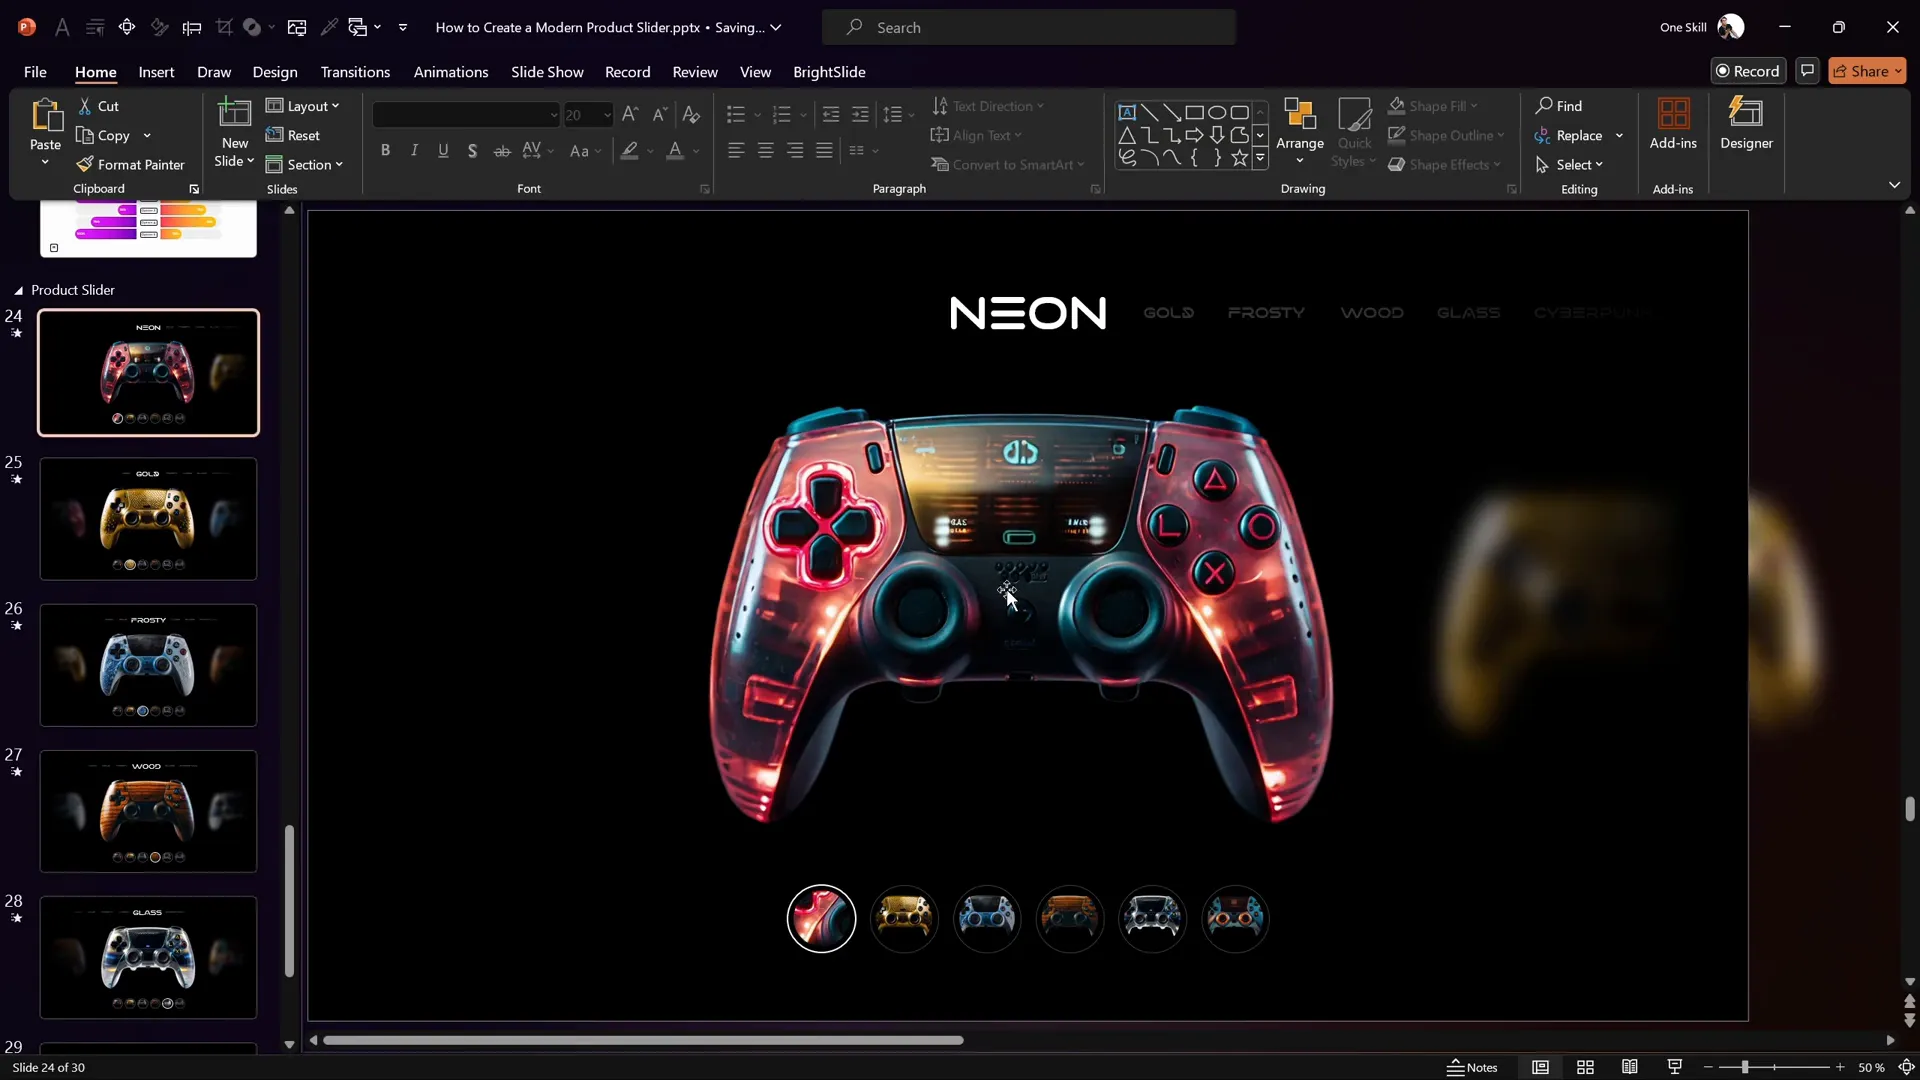Screen dimensions: 1920x1080
Task: Decrease the font size
Action: [x=660, y=115]
